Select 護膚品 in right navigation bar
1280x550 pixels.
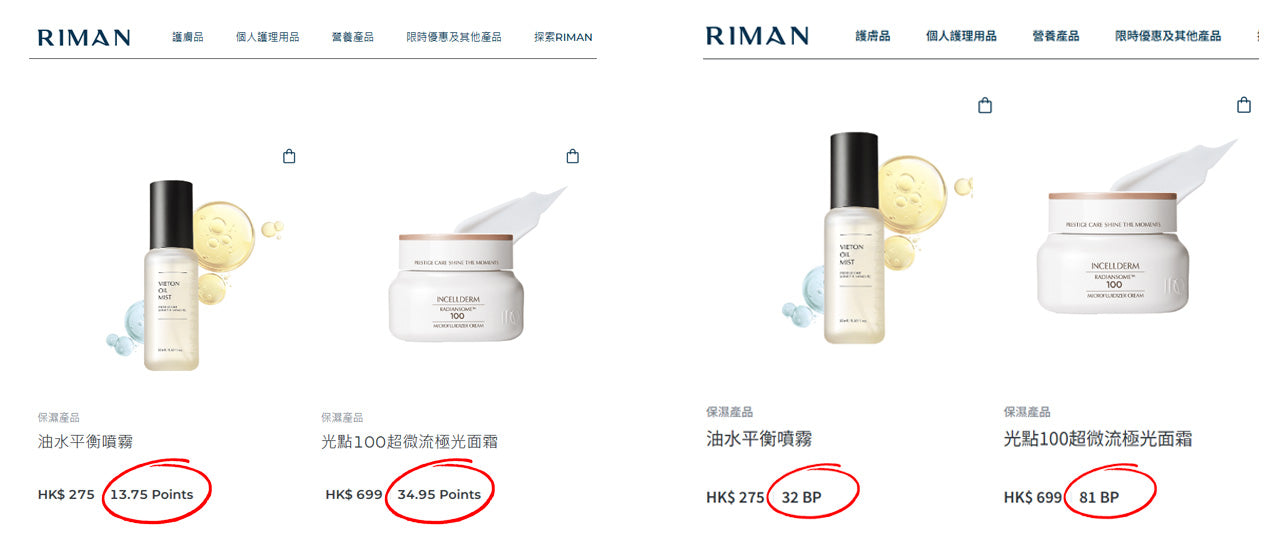[873, 36]
